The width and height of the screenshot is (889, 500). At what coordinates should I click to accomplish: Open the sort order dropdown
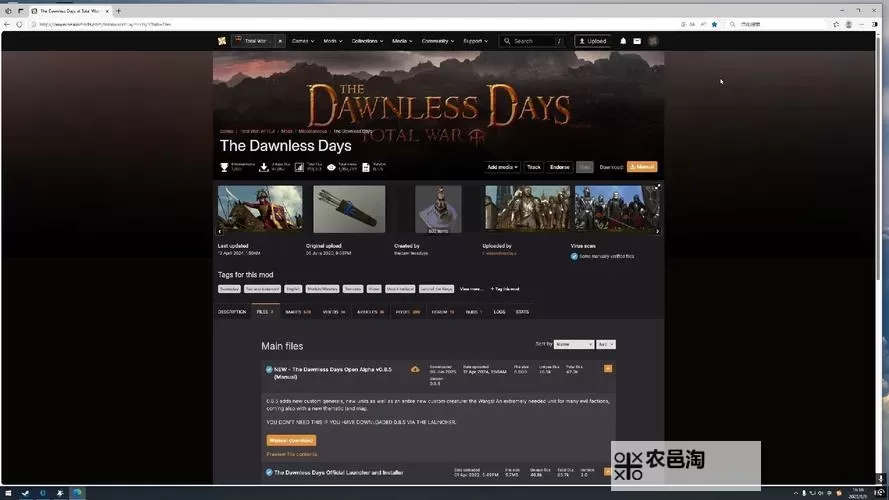coord(606,344)
